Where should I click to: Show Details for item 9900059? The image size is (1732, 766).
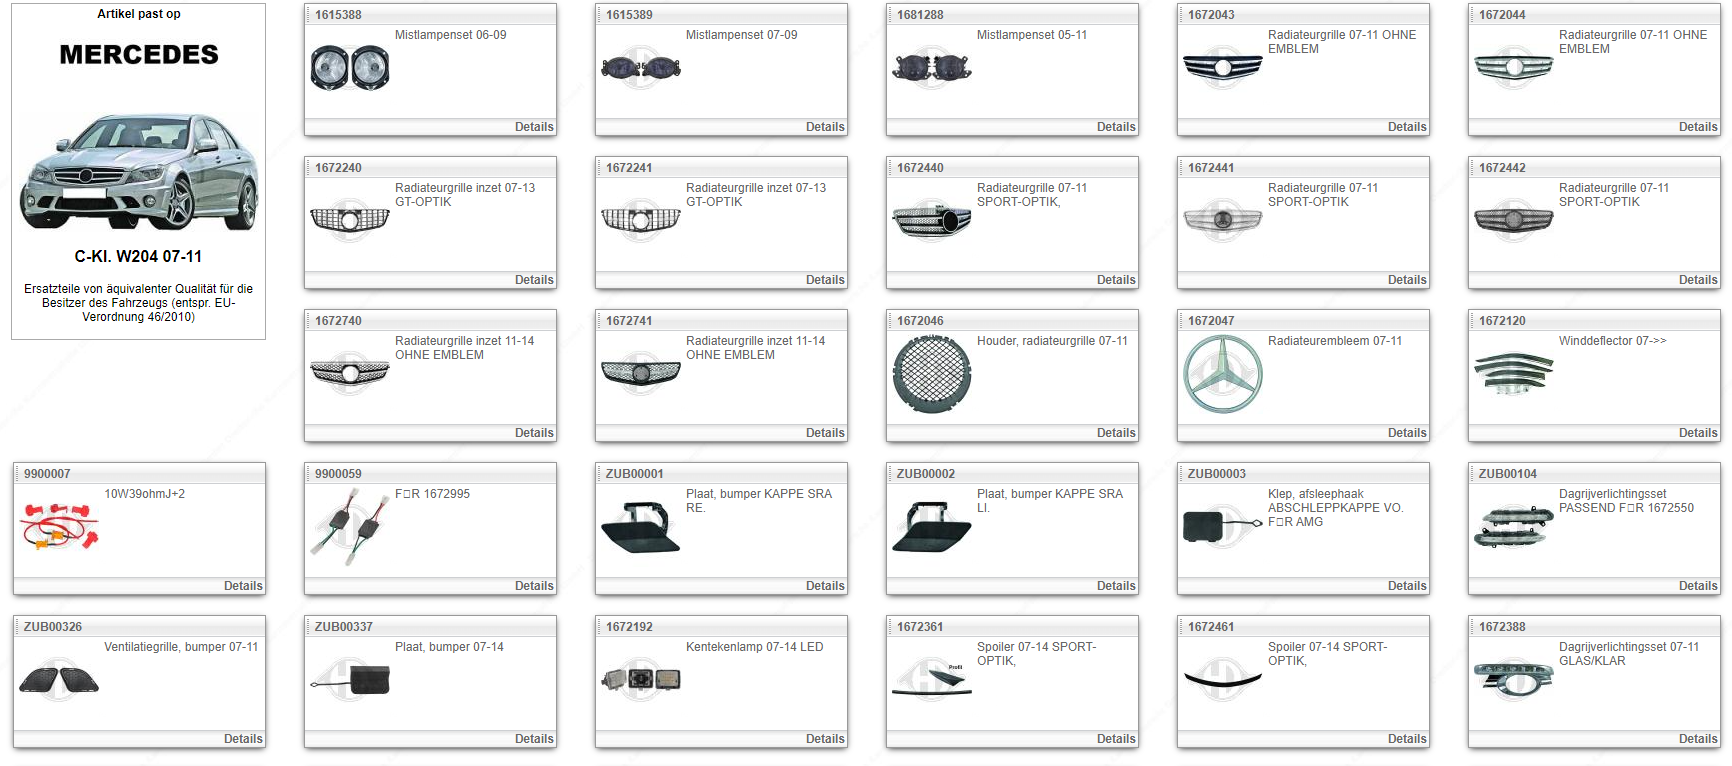pos(534,586)
